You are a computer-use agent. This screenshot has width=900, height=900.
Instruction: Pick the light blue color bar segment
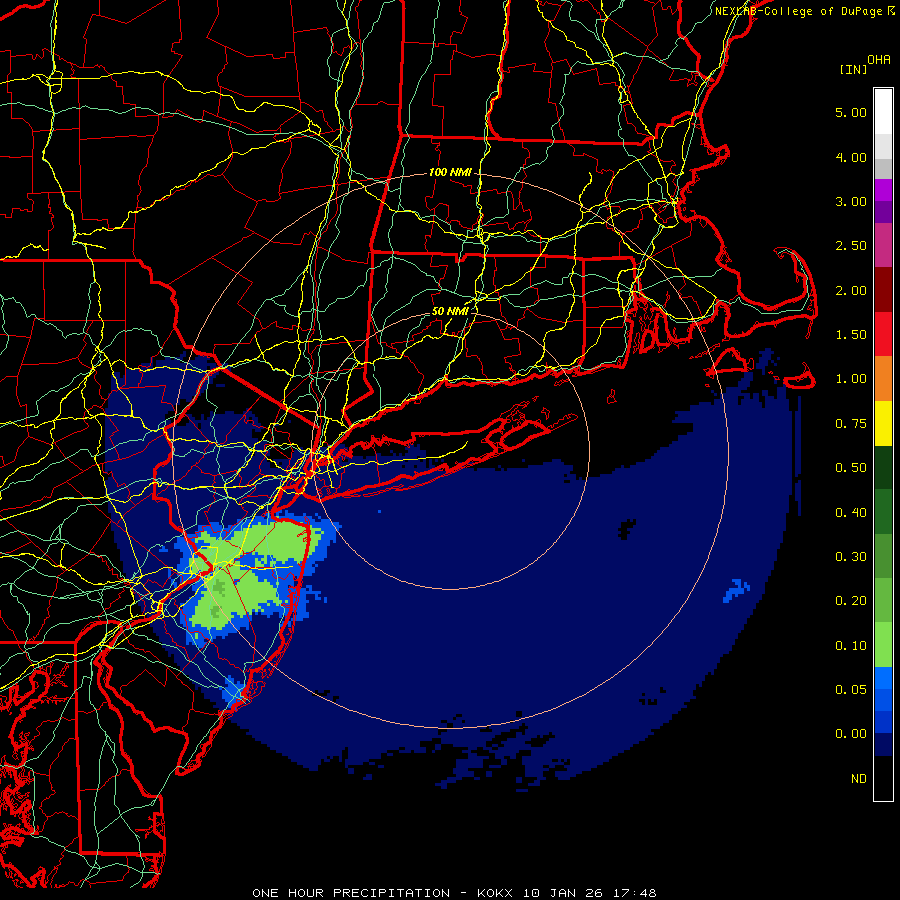[883, 678]
